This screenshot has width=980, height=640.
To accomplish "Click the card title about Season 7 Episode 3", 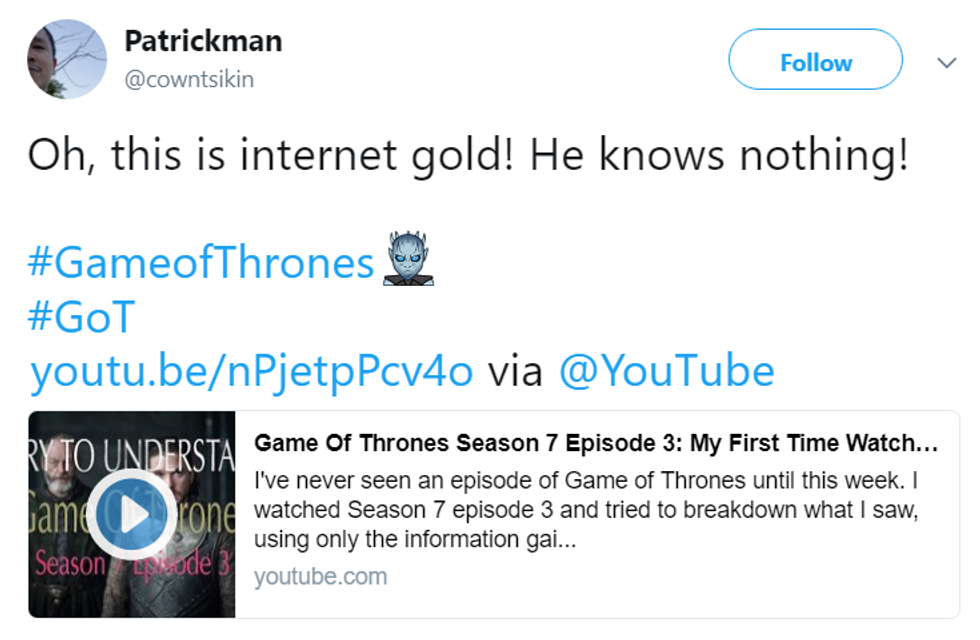I will coord(595,443).
